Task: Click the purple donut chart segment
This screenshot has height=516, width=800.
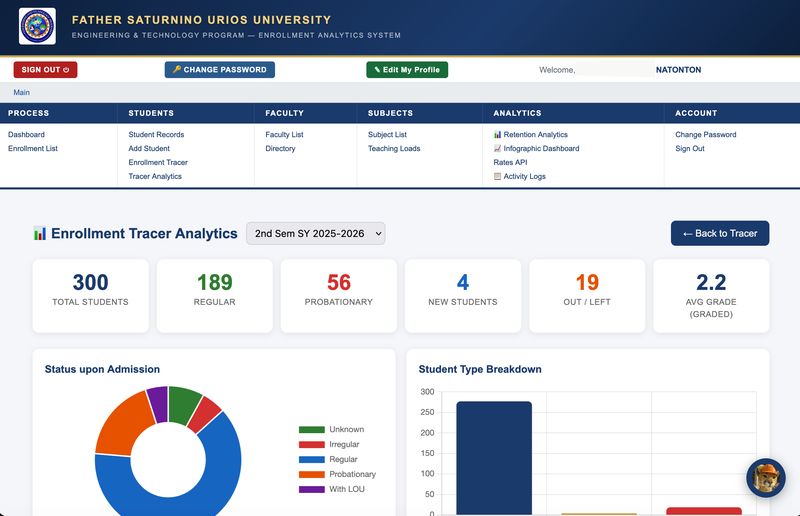Action: click(x=158, y=404)
